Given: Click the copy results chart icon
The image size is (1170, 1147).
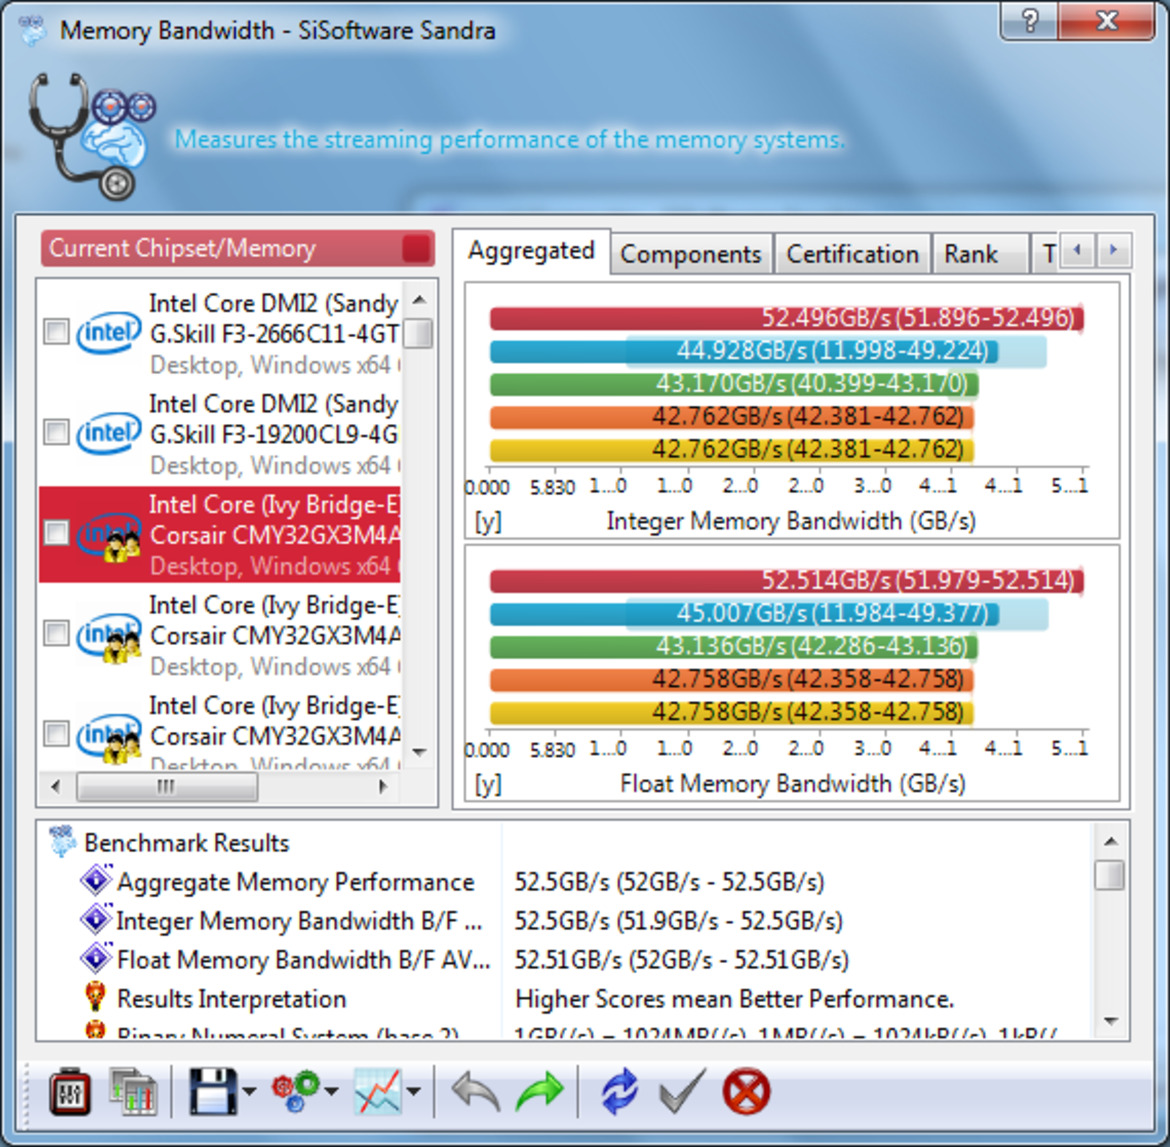Looking at the screenshot, I should tap(133, 1093).
